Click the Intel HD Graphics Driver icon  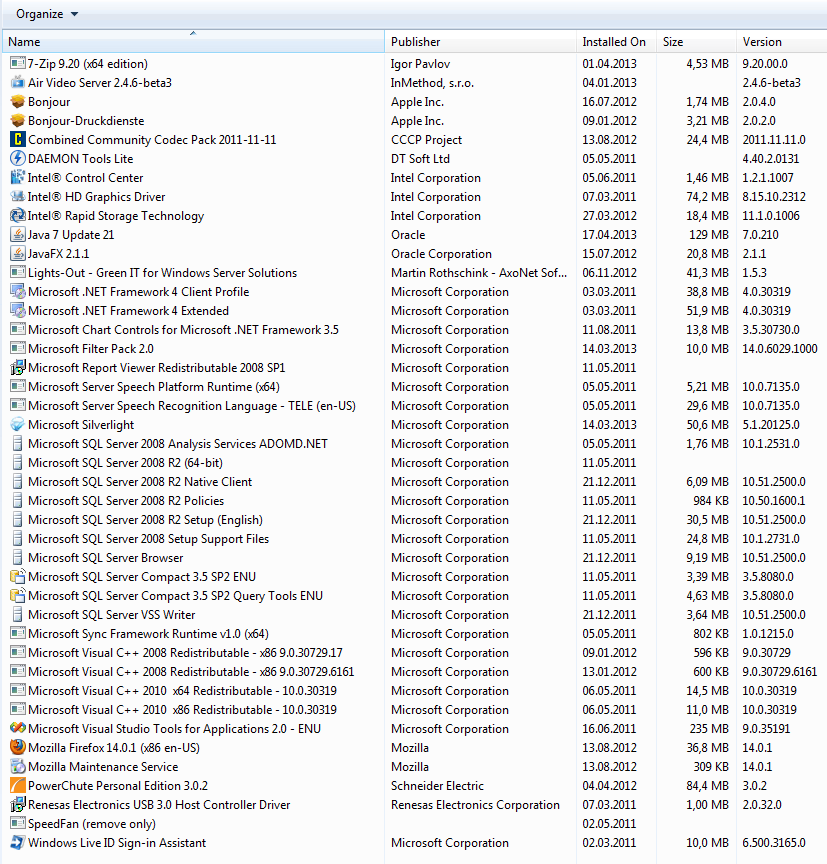pyautogui.click(x=18, y=197)
